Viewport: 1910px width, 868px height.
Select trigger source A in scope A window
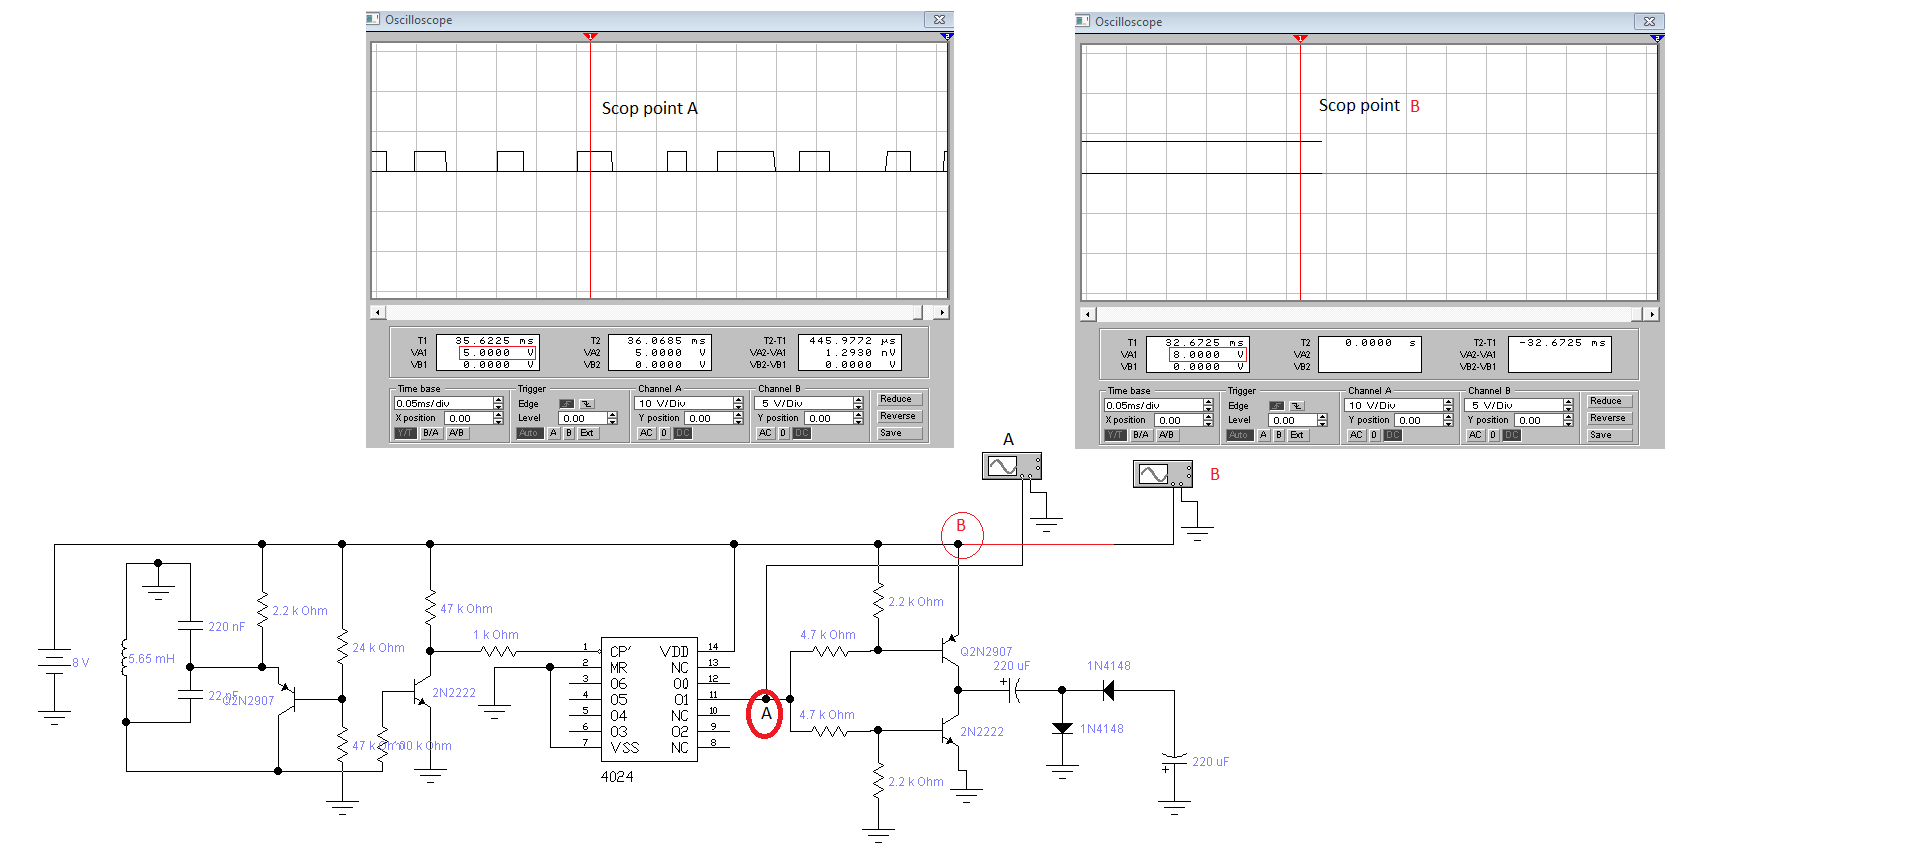pyautogui.click(x=554, y=433)
